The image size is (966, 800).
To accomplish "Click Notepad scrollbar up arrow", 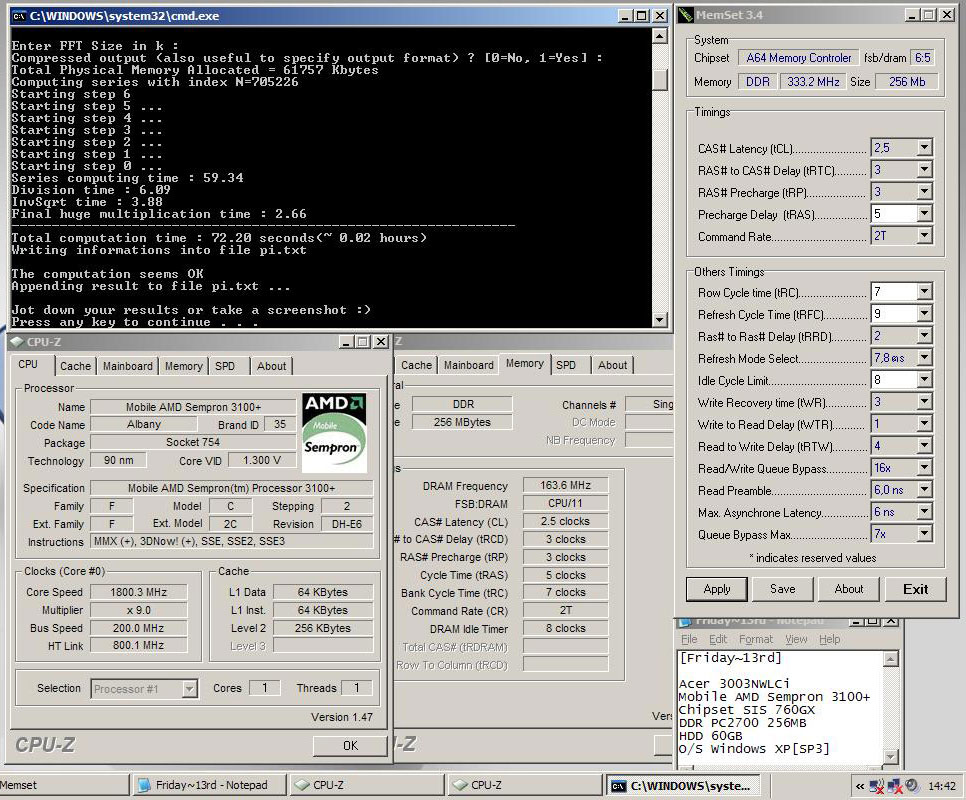I will coord(890,660).
